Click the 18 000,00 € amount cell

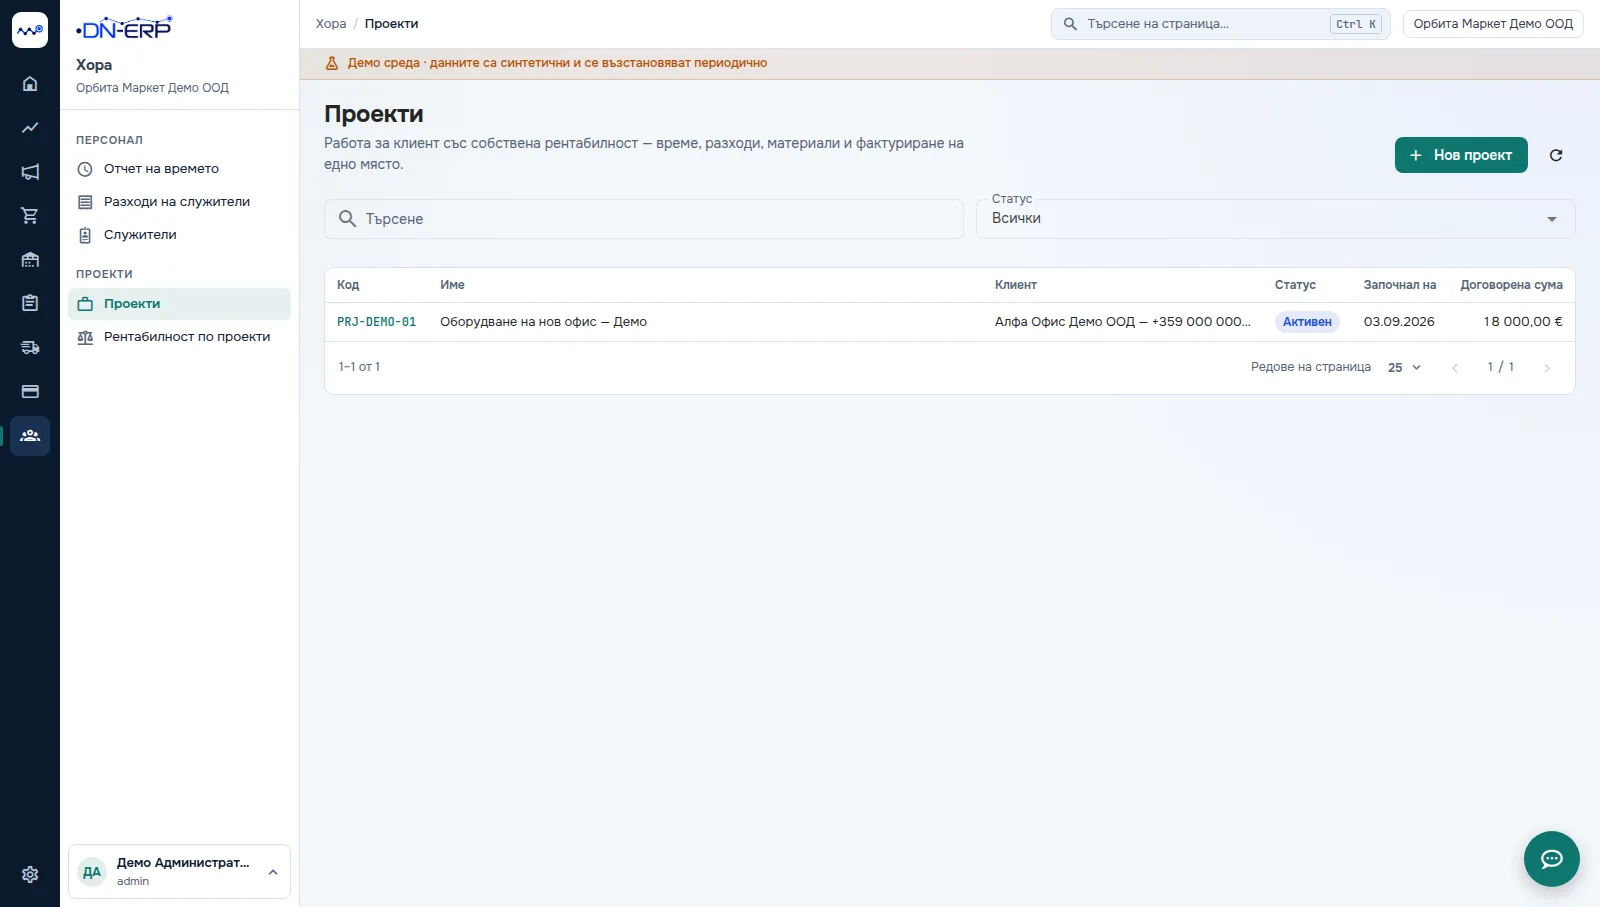pyautogui.click(x=1523, y=322)
